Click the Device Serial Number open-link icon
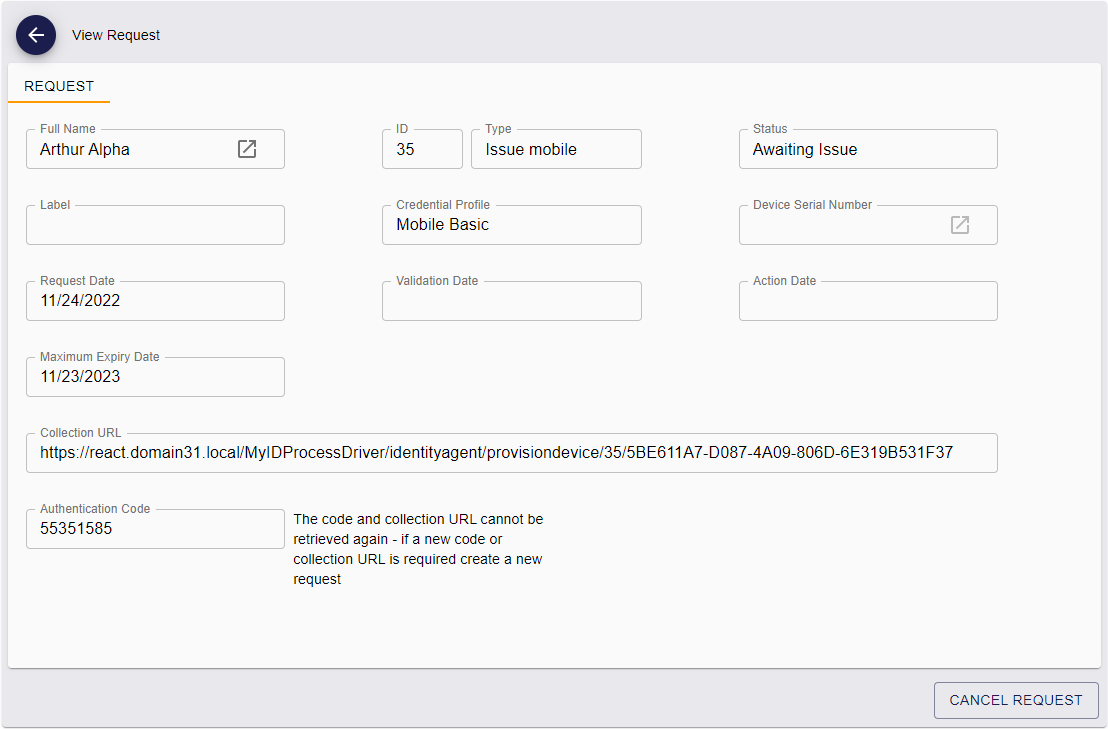Screen dimensions: 1108x729 tap(959, 225)
